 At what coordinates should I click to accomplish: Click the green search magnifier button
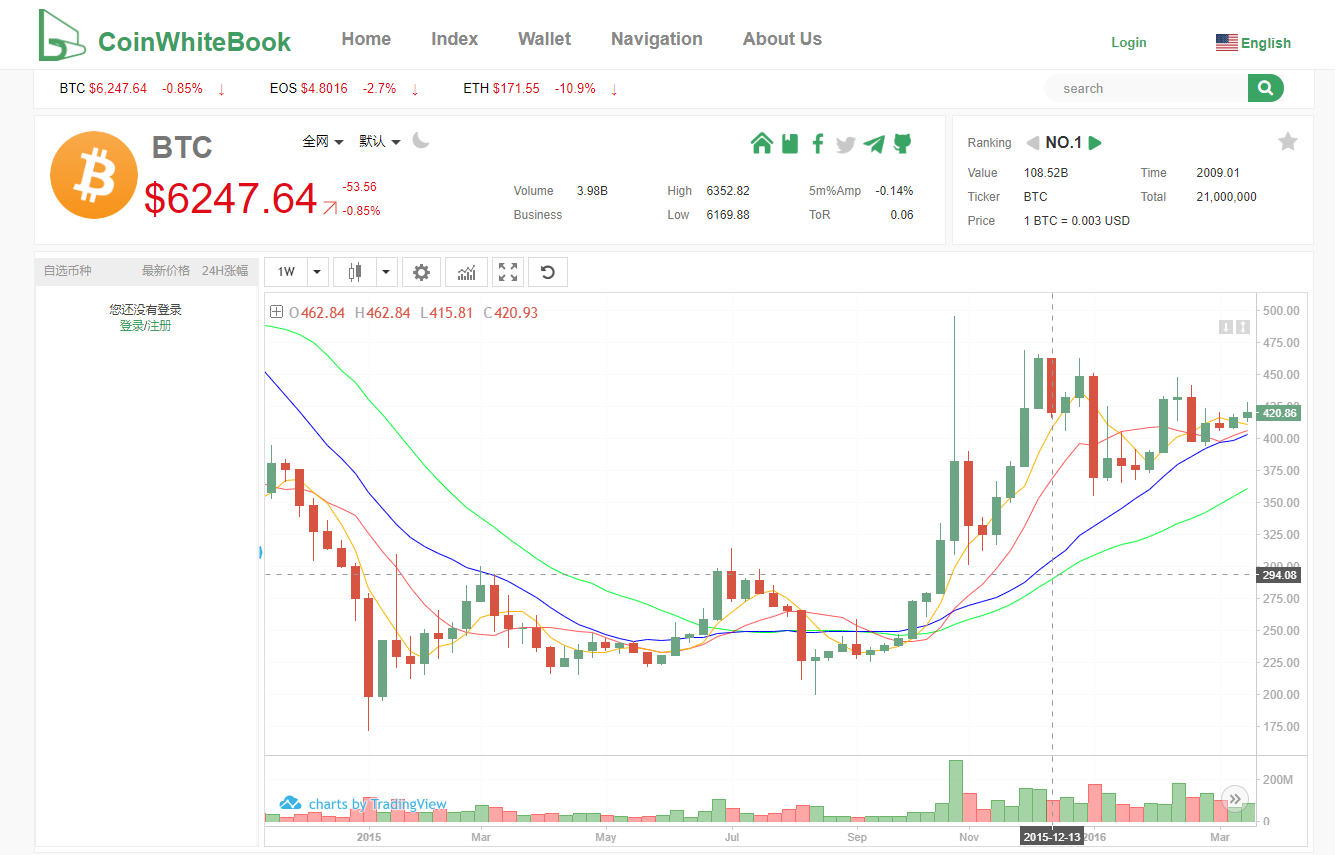coord(1265,88)
